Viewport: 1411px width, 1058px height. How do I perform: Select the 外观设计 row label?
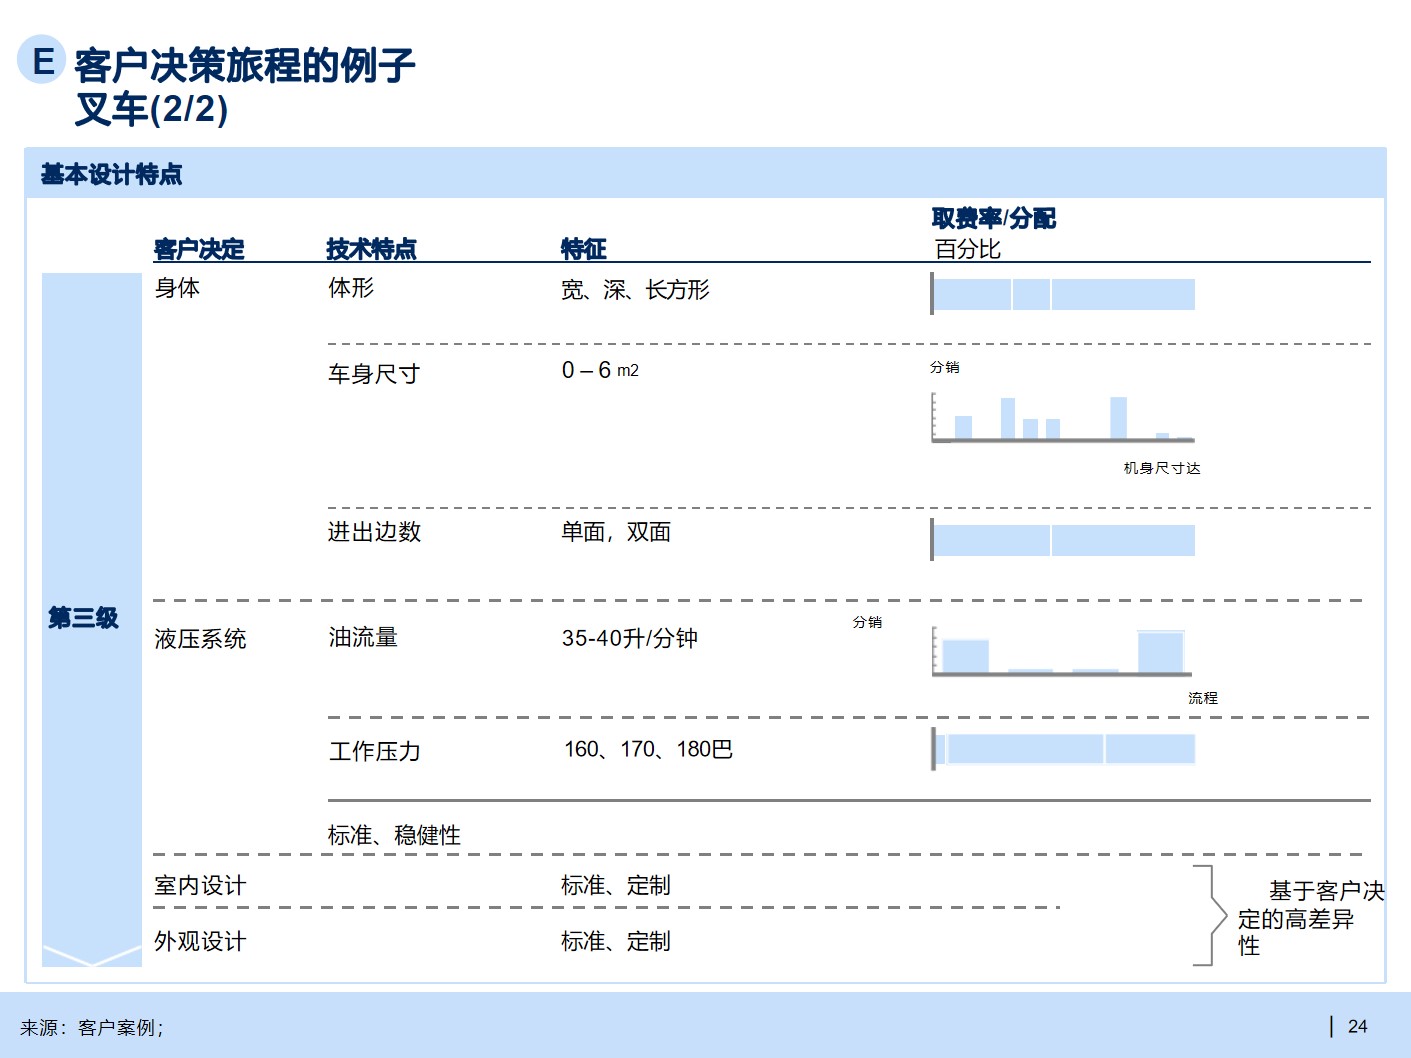pyautogui.click(x=200, y=941)
